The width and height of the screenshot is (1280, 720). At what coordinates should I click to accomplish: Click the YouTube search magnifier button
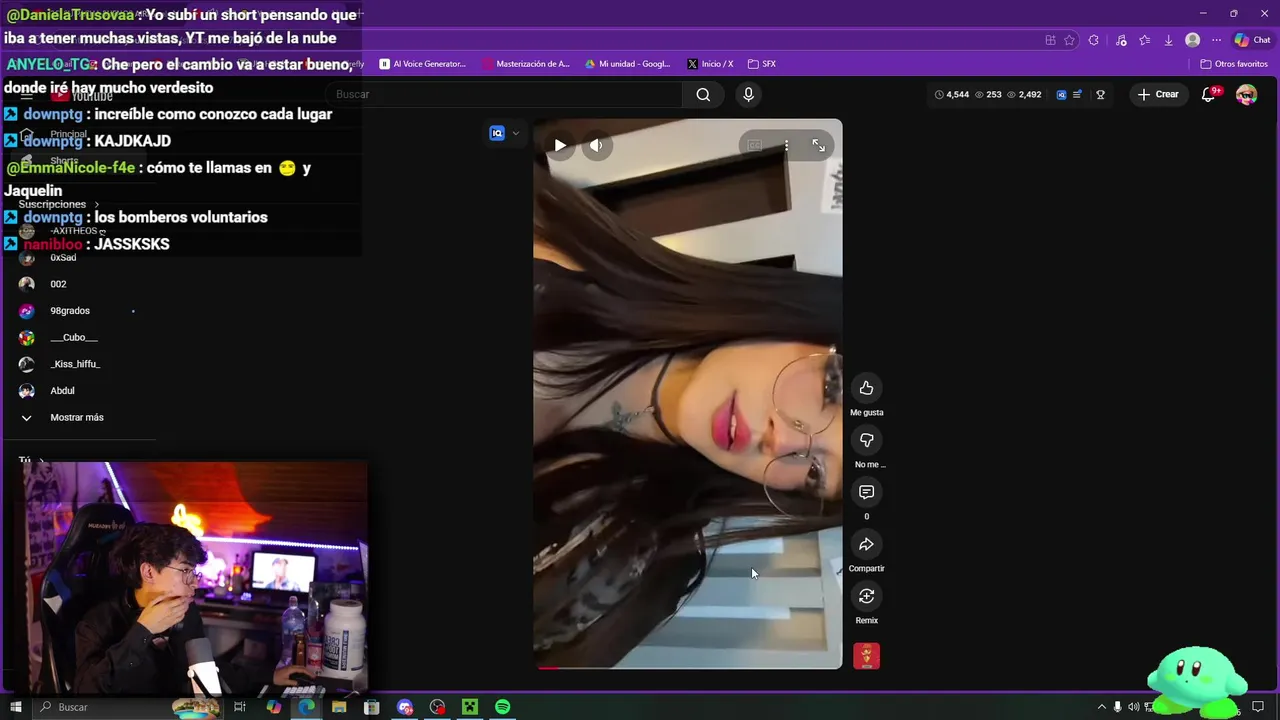coord(703,94)
